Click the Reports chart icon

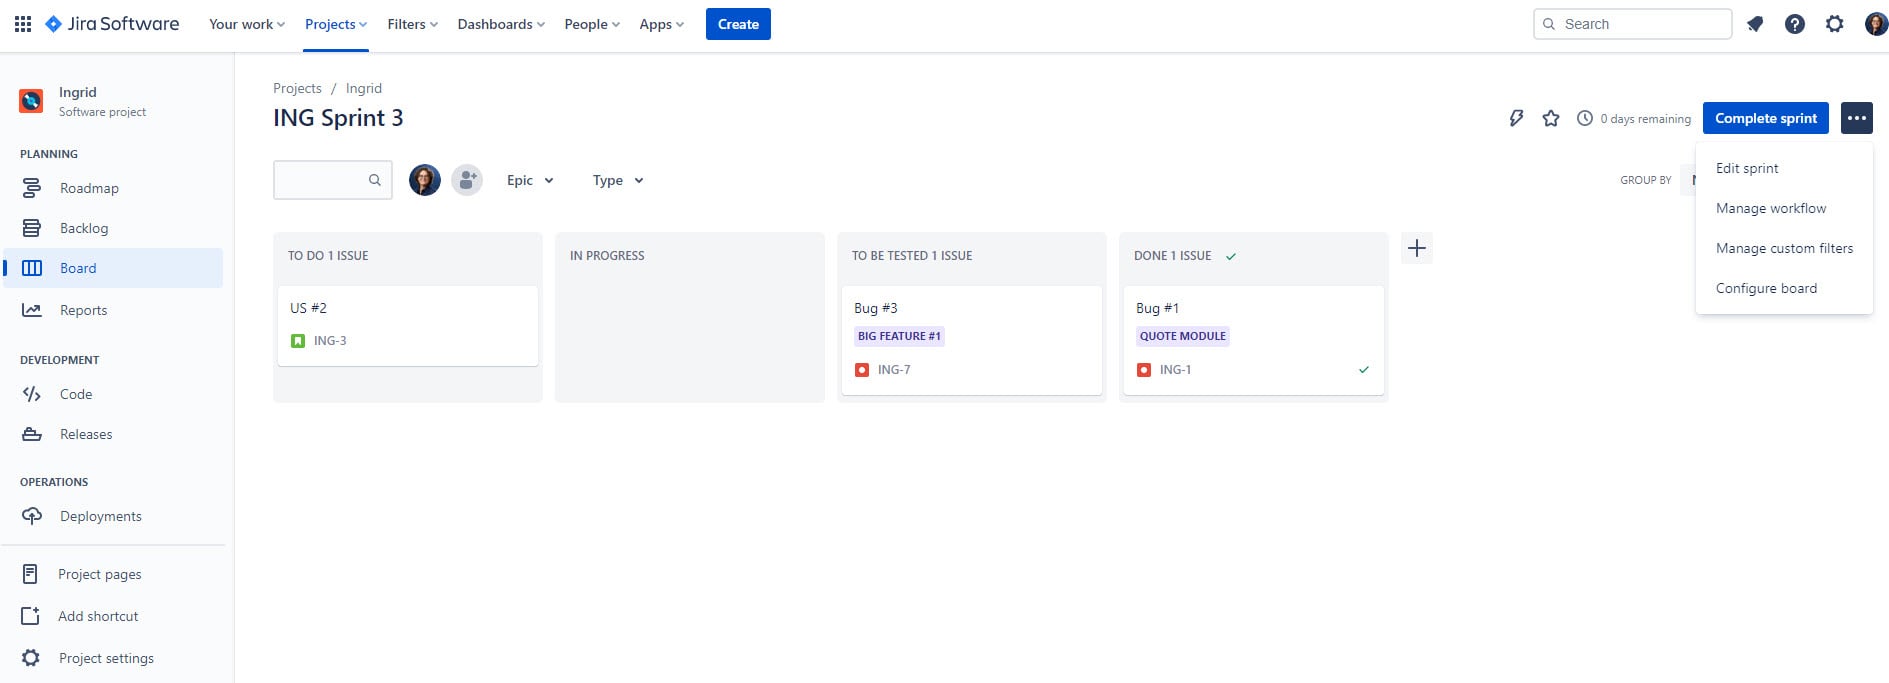(32, 310)
